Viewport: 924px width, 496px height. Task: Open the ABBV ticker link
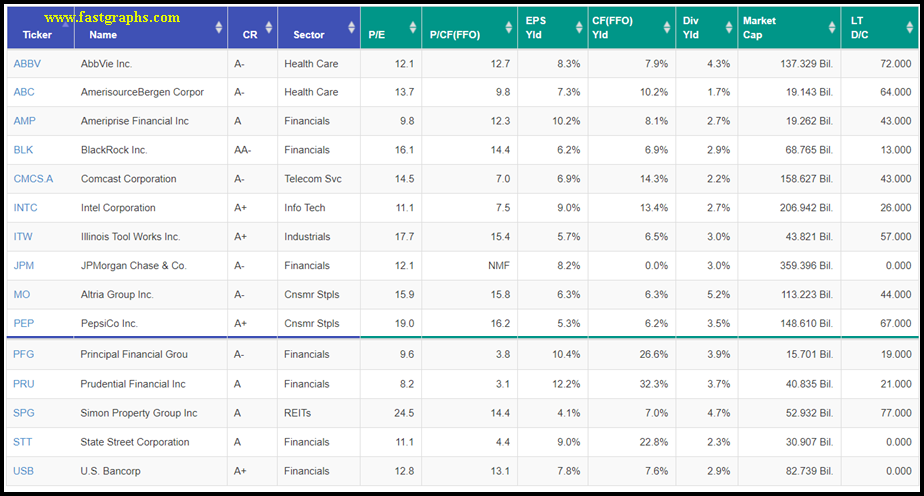coord(27,64)
